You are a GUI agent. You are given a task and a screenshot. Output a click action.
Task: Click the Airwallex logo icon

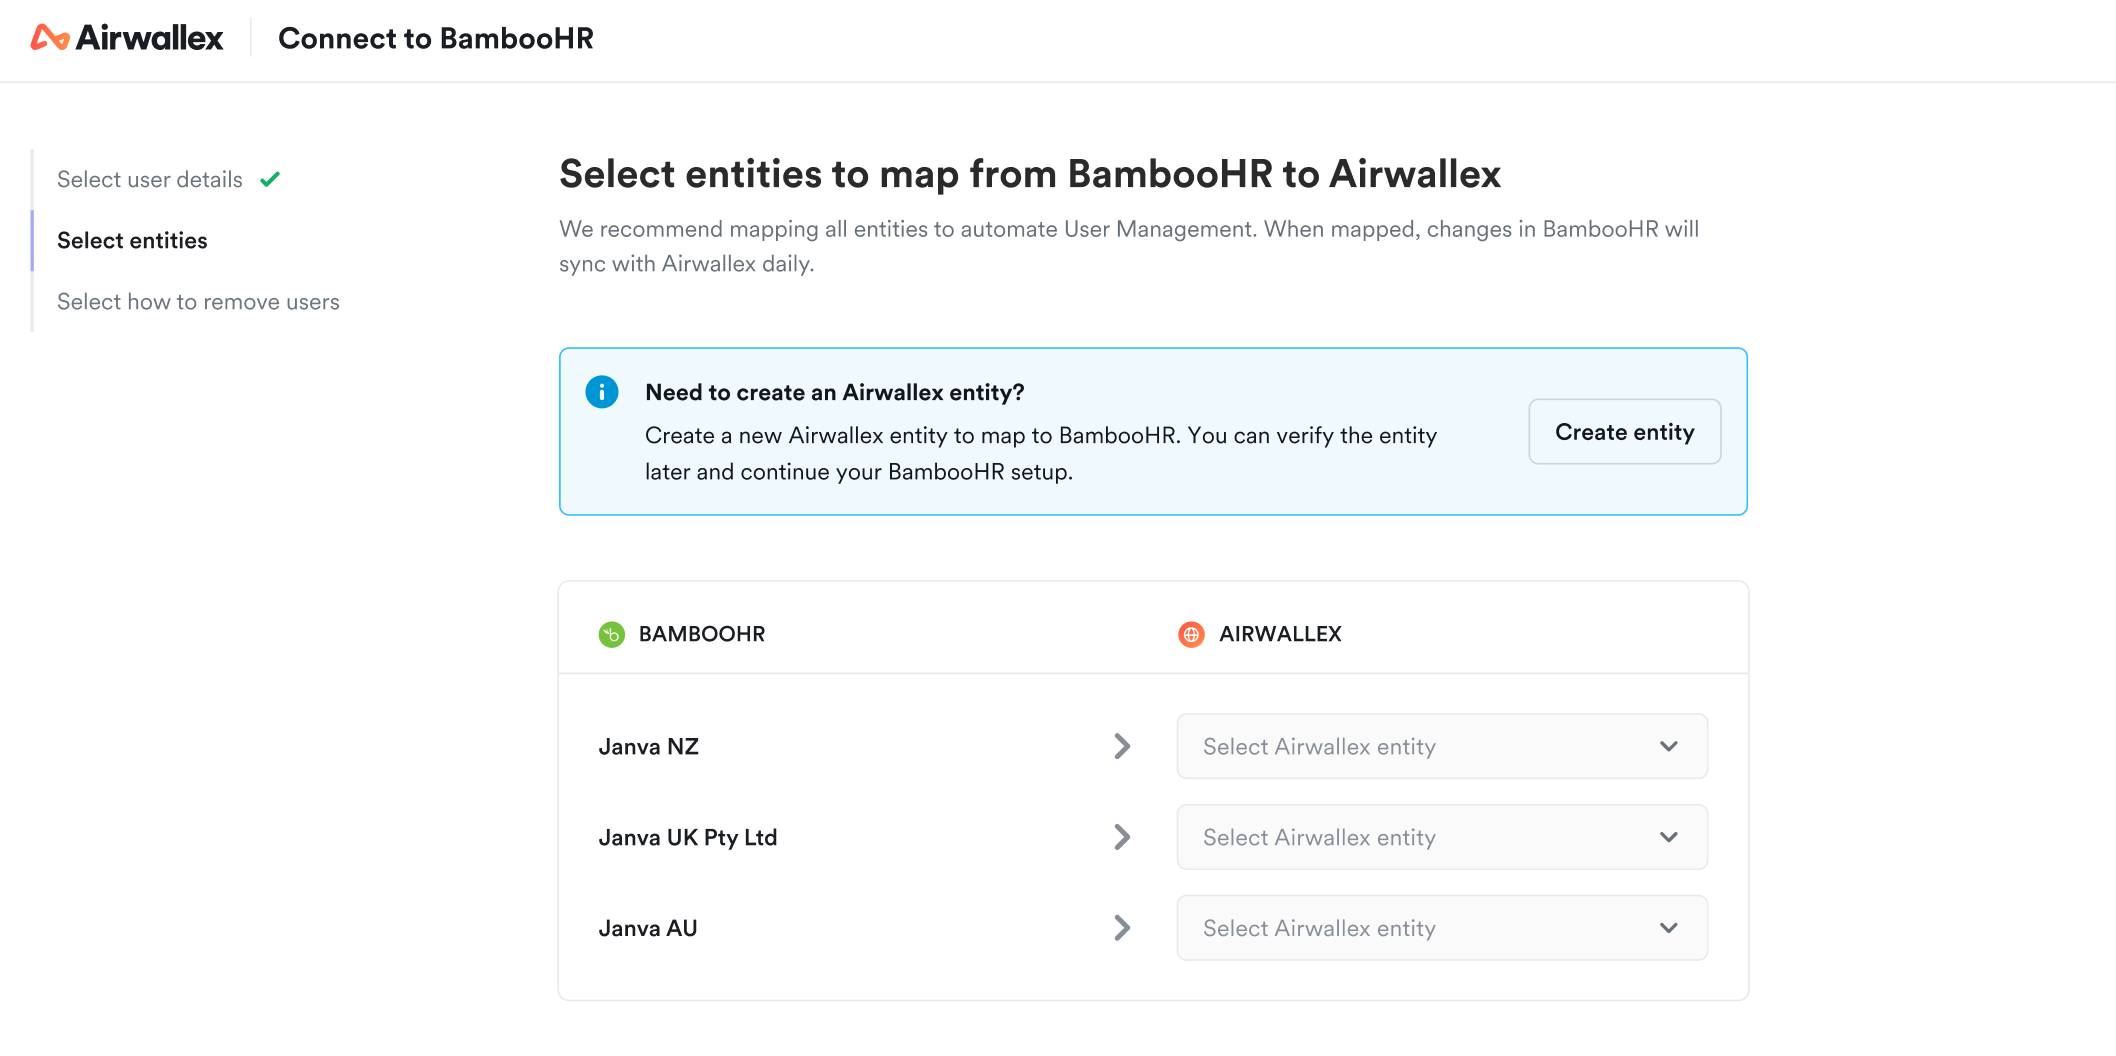pos(50,38)
